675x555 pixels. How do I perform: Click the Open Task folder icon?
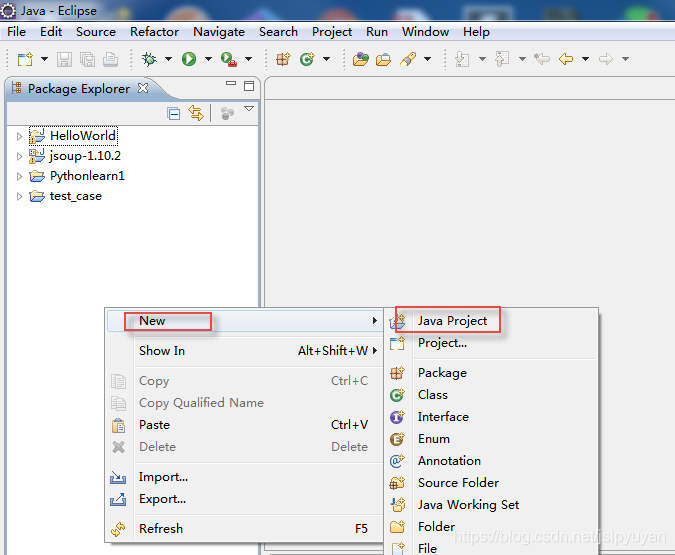(383, 59)
